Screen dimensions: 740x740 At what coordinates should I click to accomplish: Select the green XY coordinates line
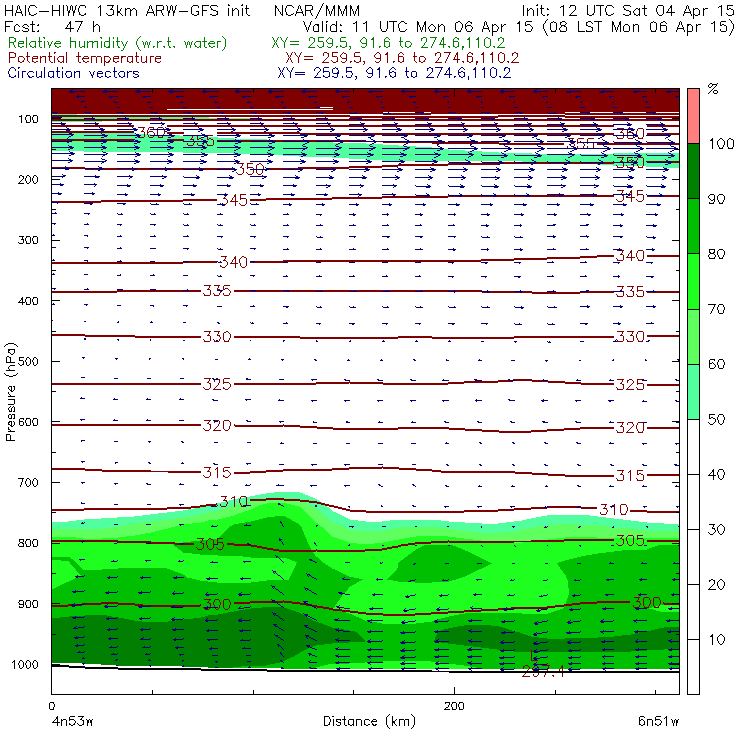(x=388, y=43)
